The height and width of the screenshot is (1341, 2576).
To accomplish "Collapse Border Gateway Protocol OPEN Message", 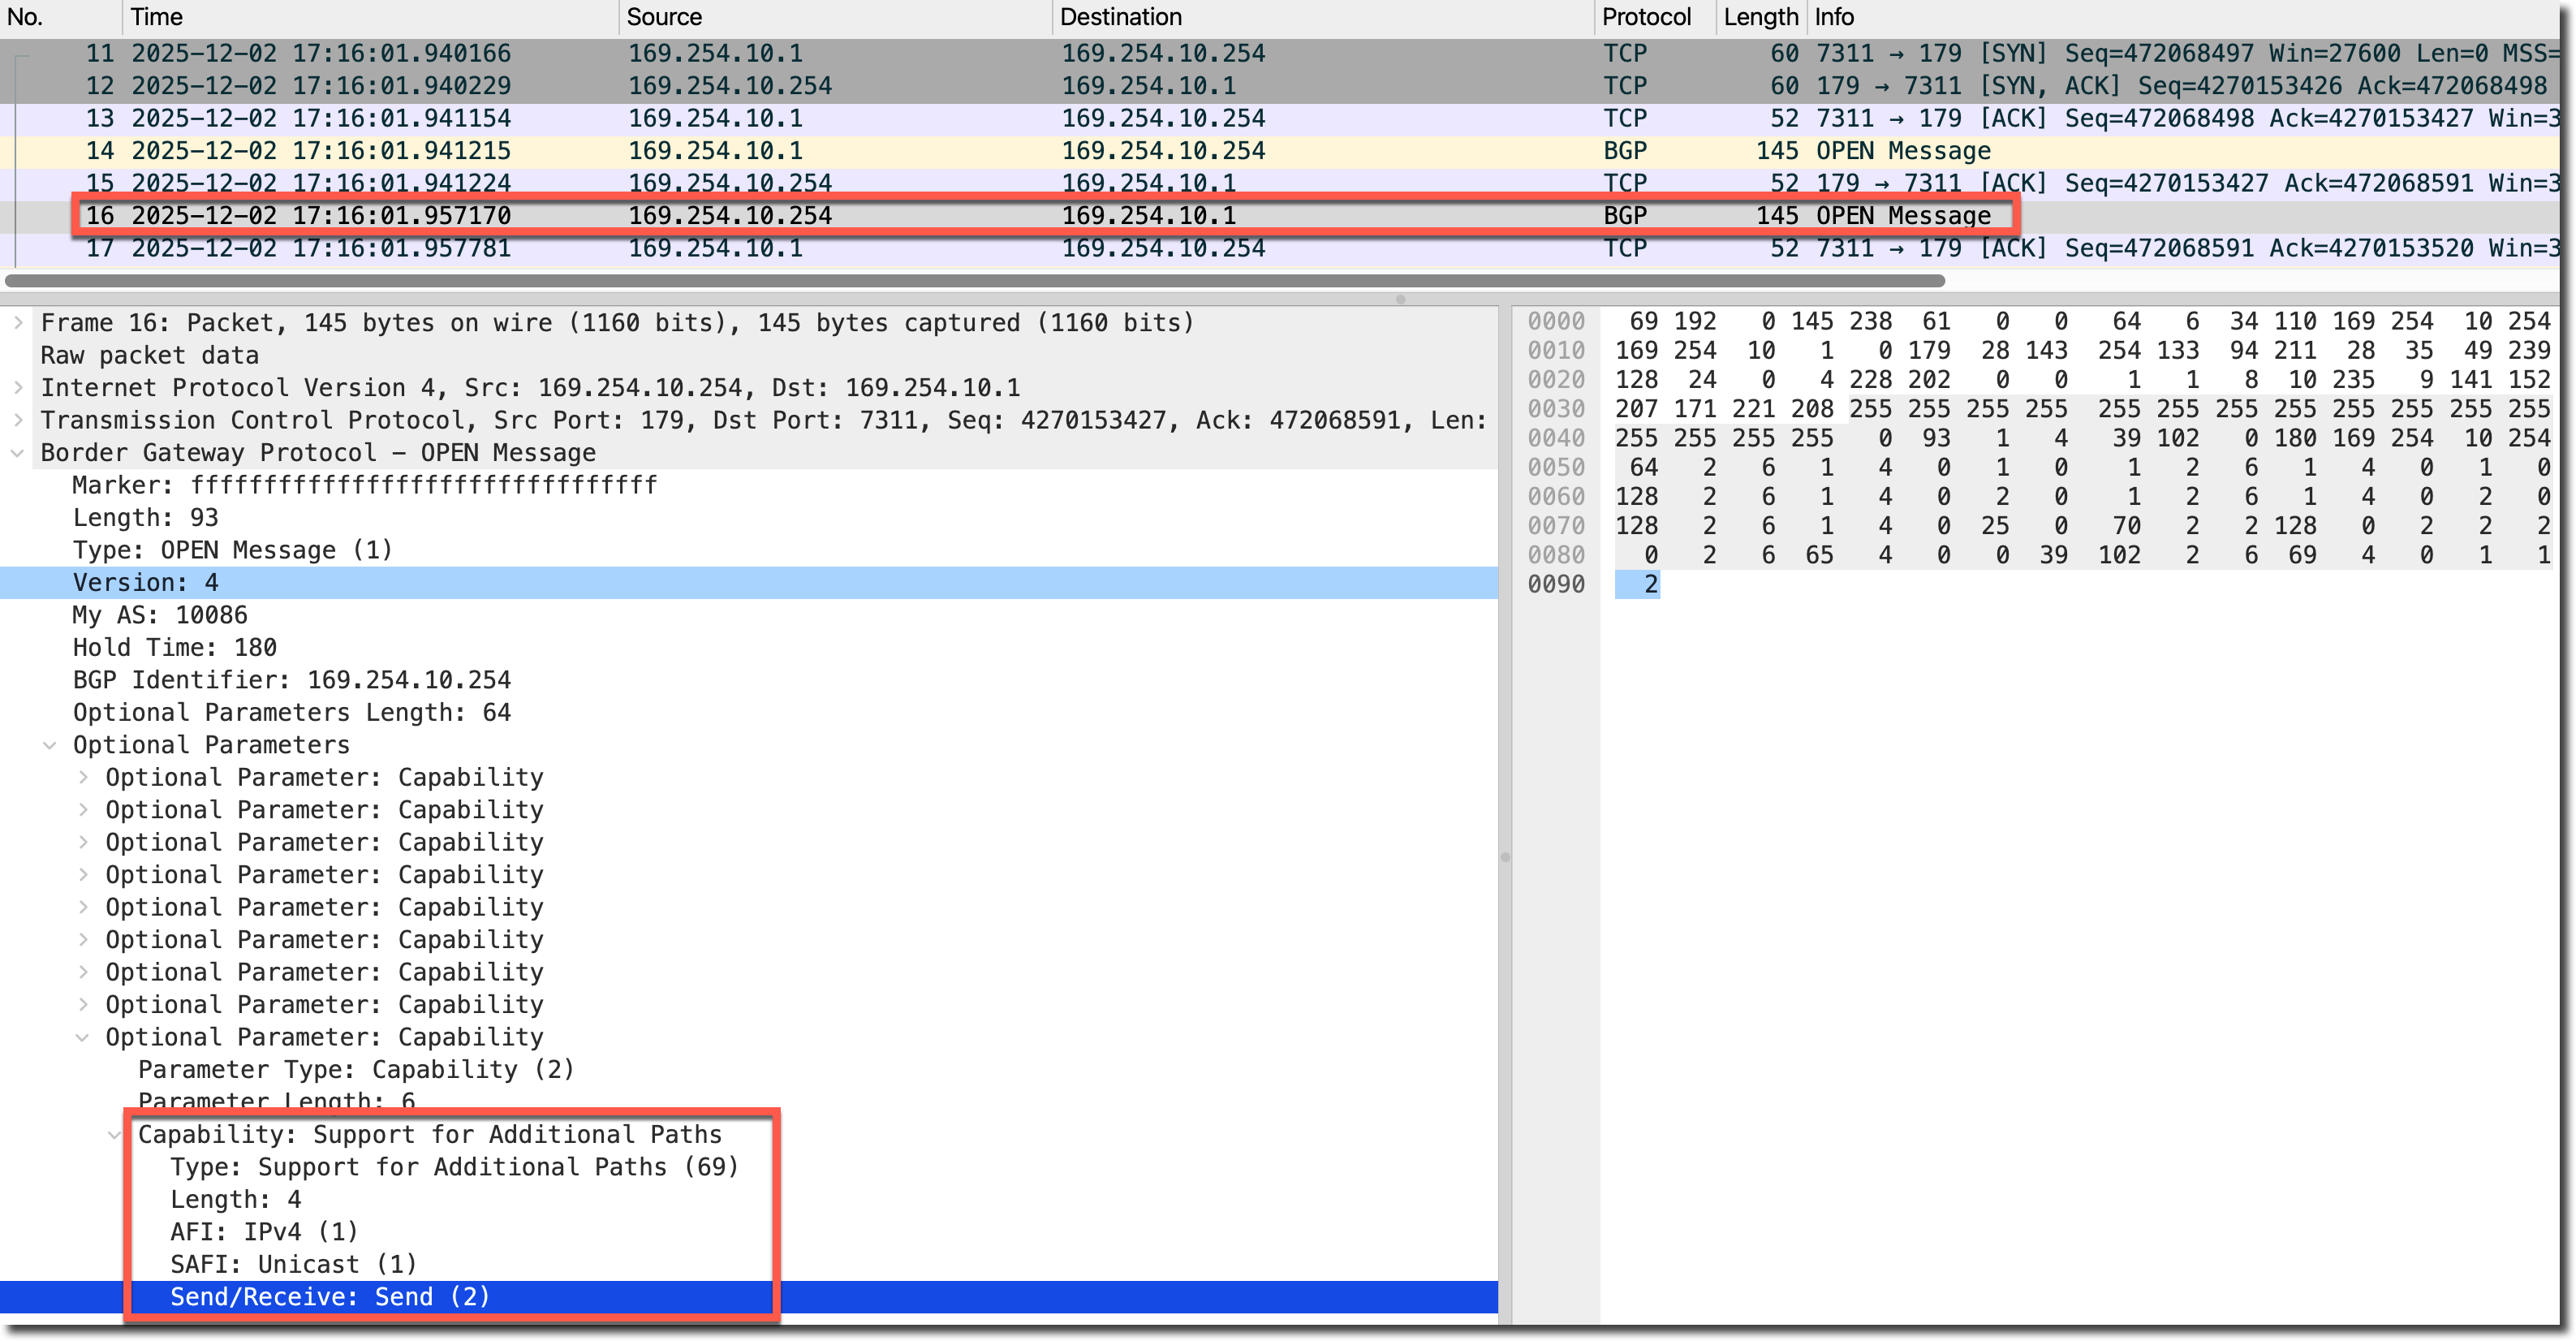I will (x=18, y=453).
